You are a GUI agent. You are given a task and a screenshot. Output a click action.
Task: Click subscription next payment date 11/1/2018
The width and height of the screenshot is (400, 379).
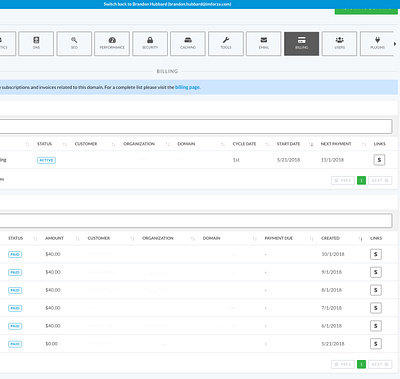[332, 160]
